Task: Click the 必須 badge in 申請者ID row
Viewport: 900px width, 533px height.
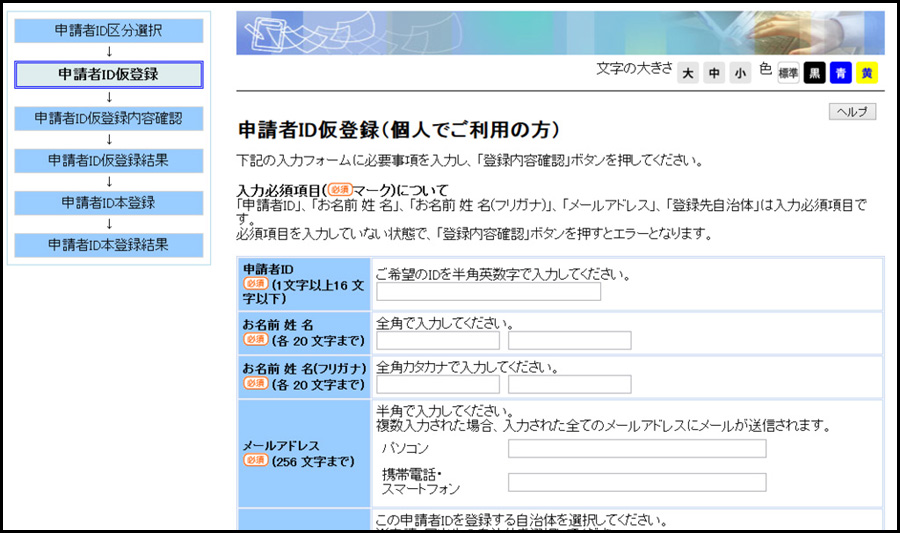Action: tap(255, 283)
